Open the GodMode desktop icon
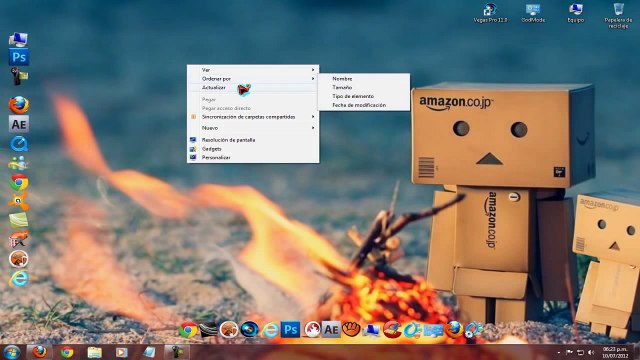This screenshot has height=360, width=640. click(x=533, y=13)
